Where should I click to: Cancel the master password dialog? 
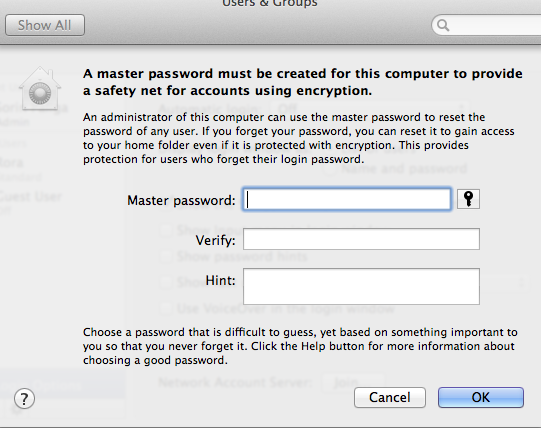click(390, 397)
